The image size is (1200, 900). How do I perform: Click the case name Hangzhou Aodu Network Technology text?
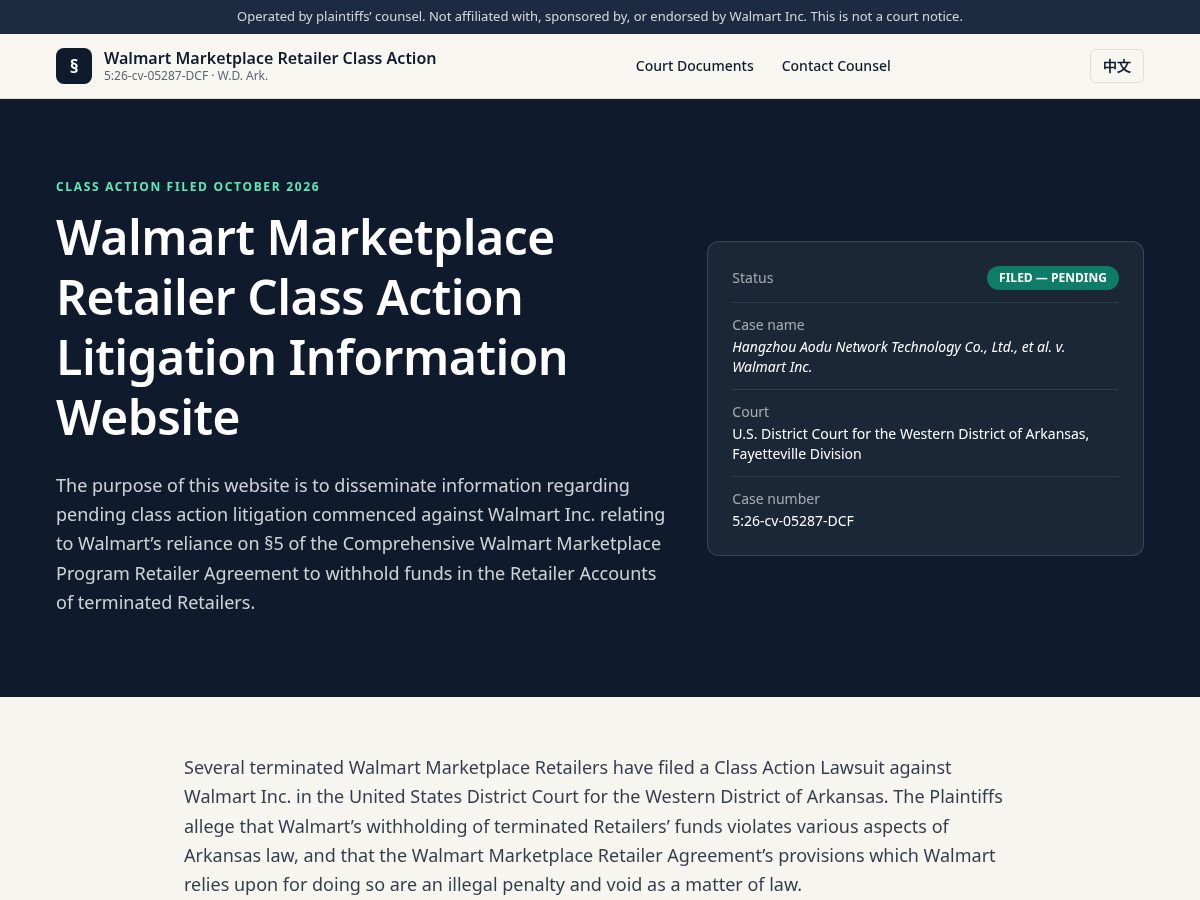click(x=899, y=357)
